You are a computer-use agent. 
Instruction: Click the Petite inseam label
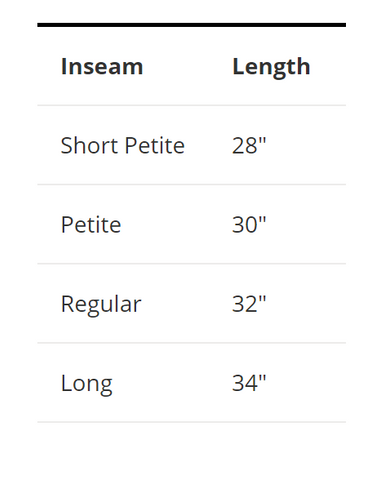[91, 225]
